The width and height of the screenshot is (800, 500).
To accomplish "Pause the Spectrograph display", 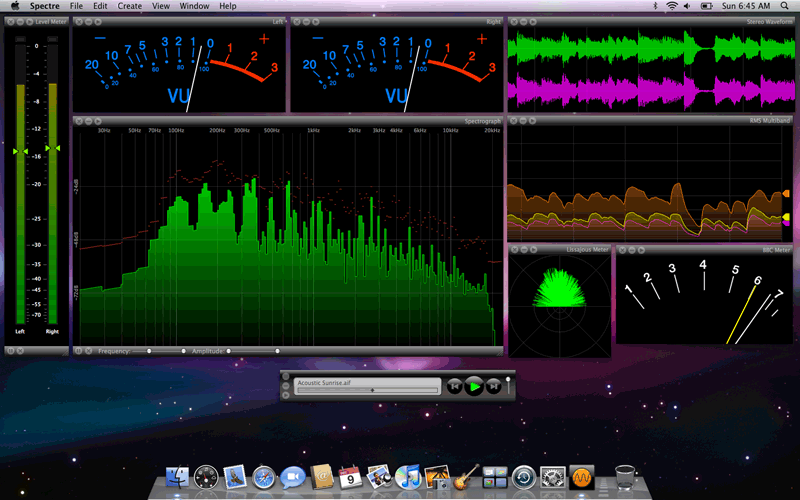I will 79,351.
